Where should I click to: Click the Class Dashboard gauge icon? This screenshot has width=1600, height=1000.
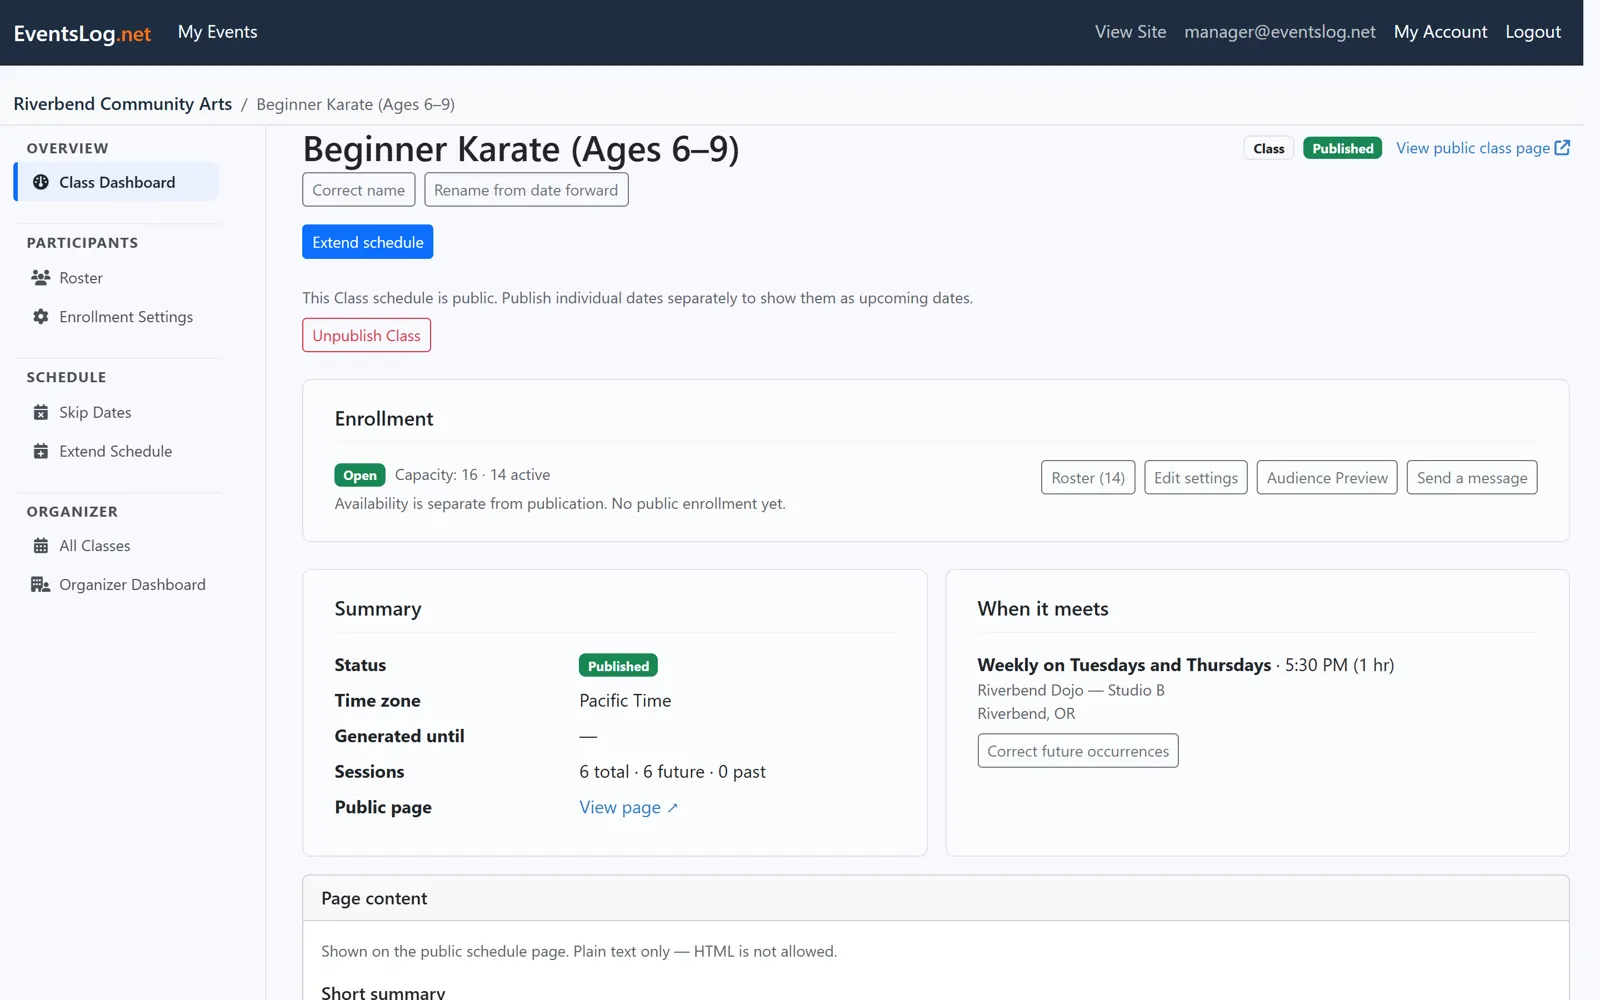click(41, 182)
